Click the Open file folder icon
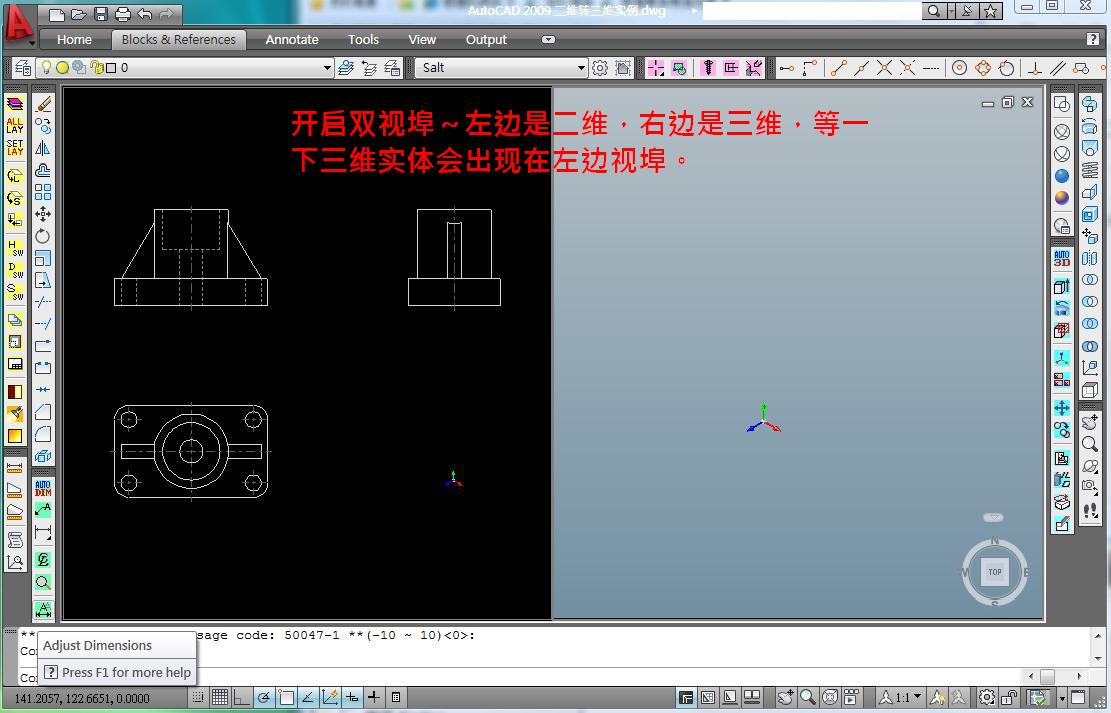 [79, 14]
